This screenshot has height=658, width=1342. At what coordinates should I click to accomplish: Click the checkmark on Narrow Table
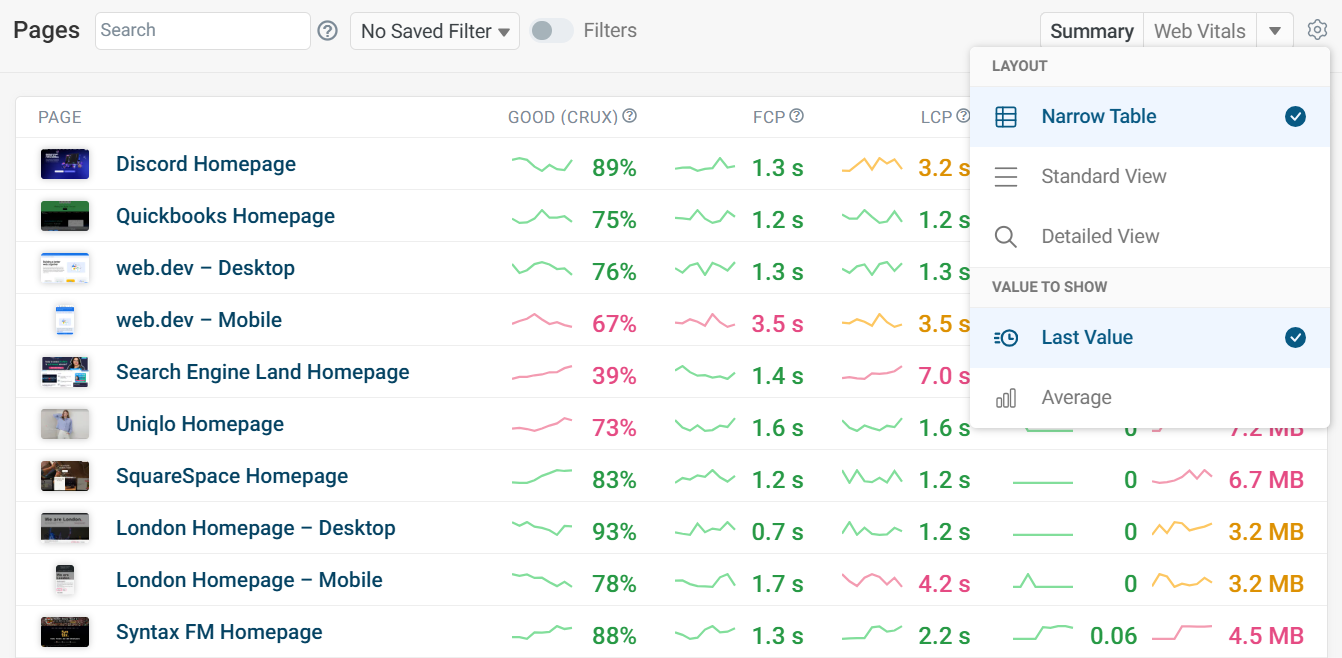coord(1296,117)
